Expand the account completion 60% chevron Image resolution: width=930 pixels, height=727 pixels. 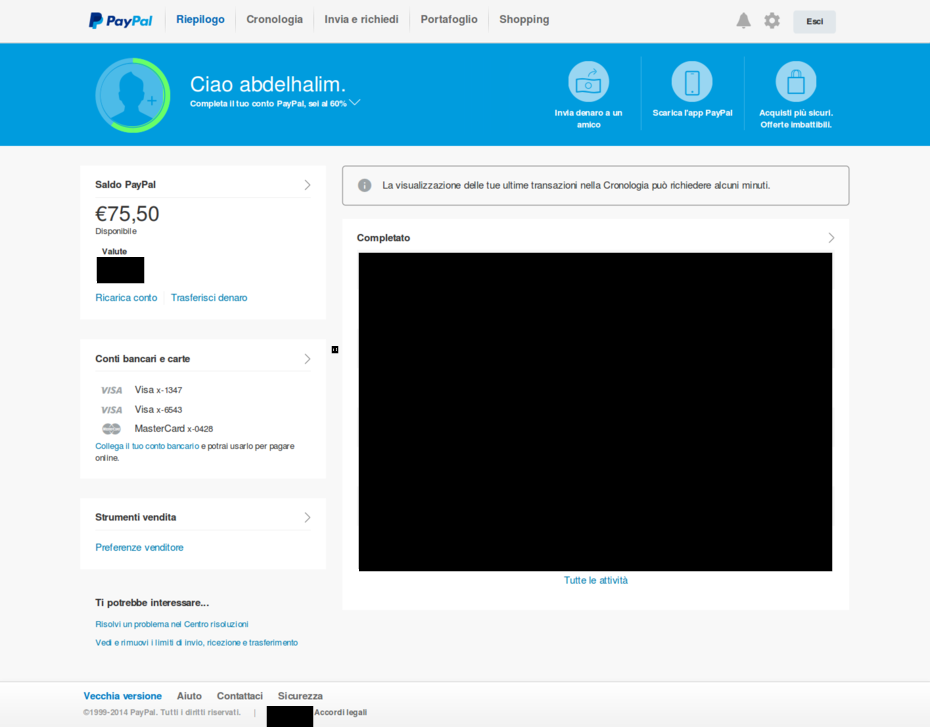(355, 103)
